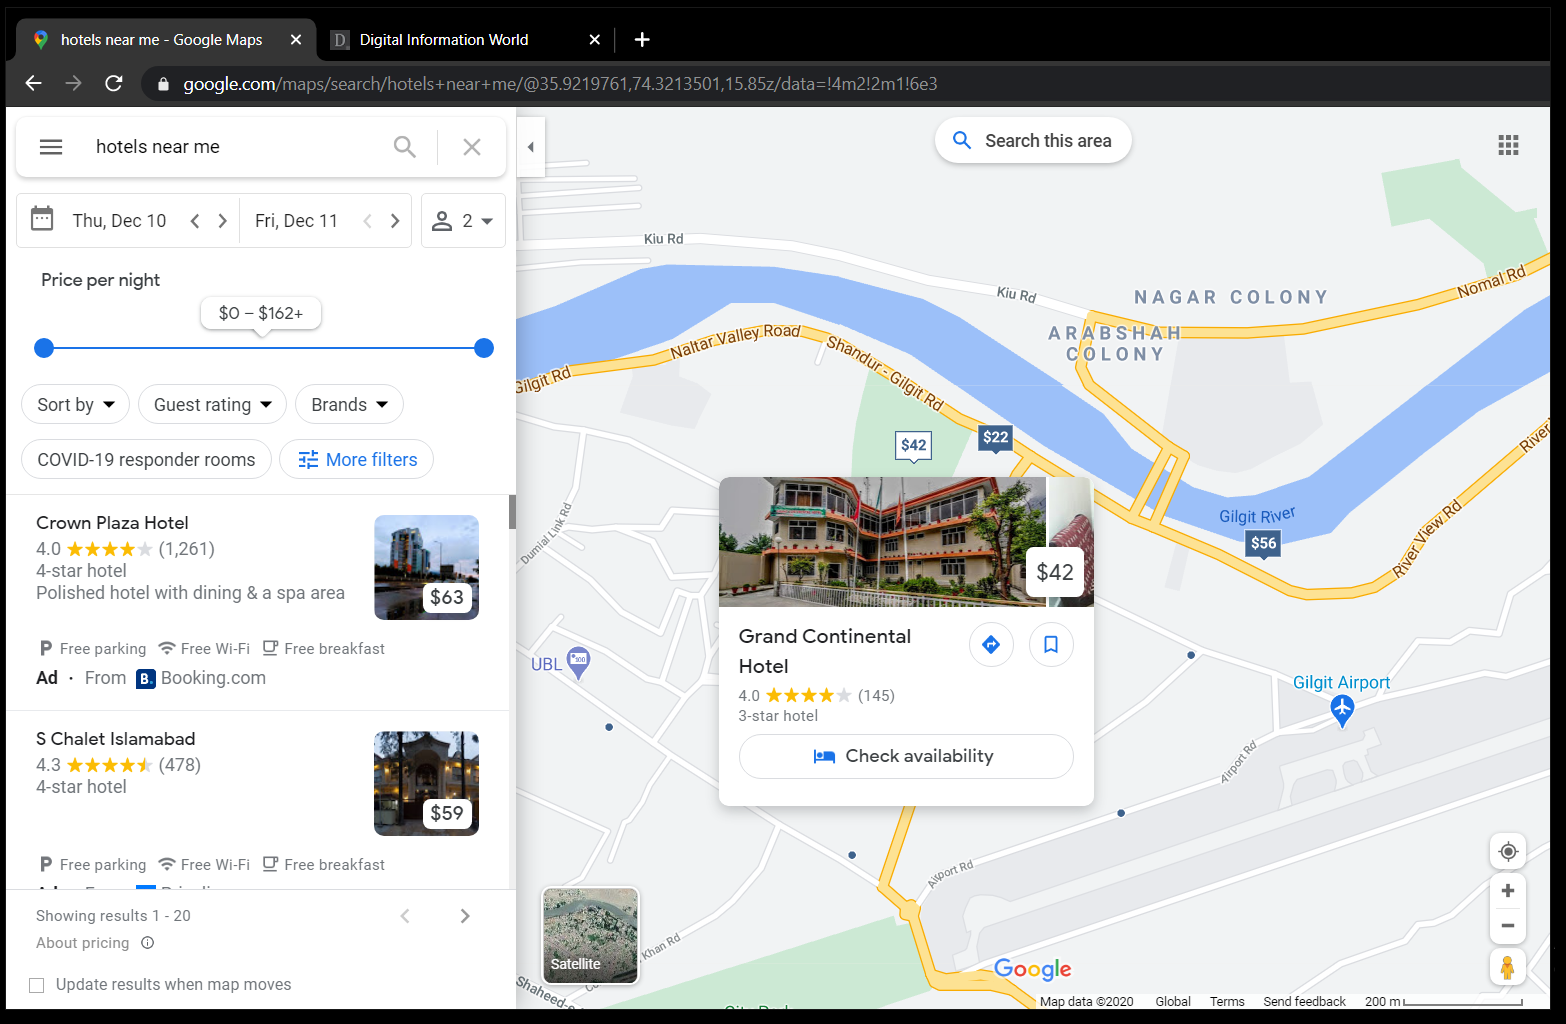Click the search magnifier icon
1566x1024 pixels.
click(405, 146)
